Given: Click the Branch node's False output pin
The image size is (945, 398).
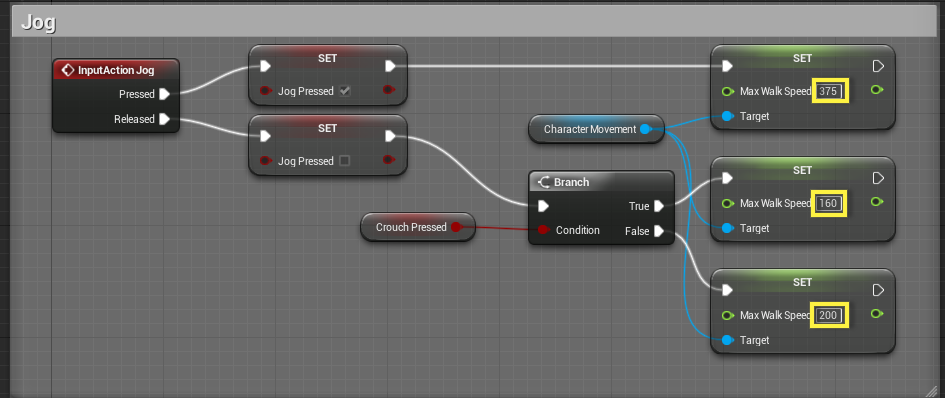Looking at the screenshot, I should [x=659, y=231].
